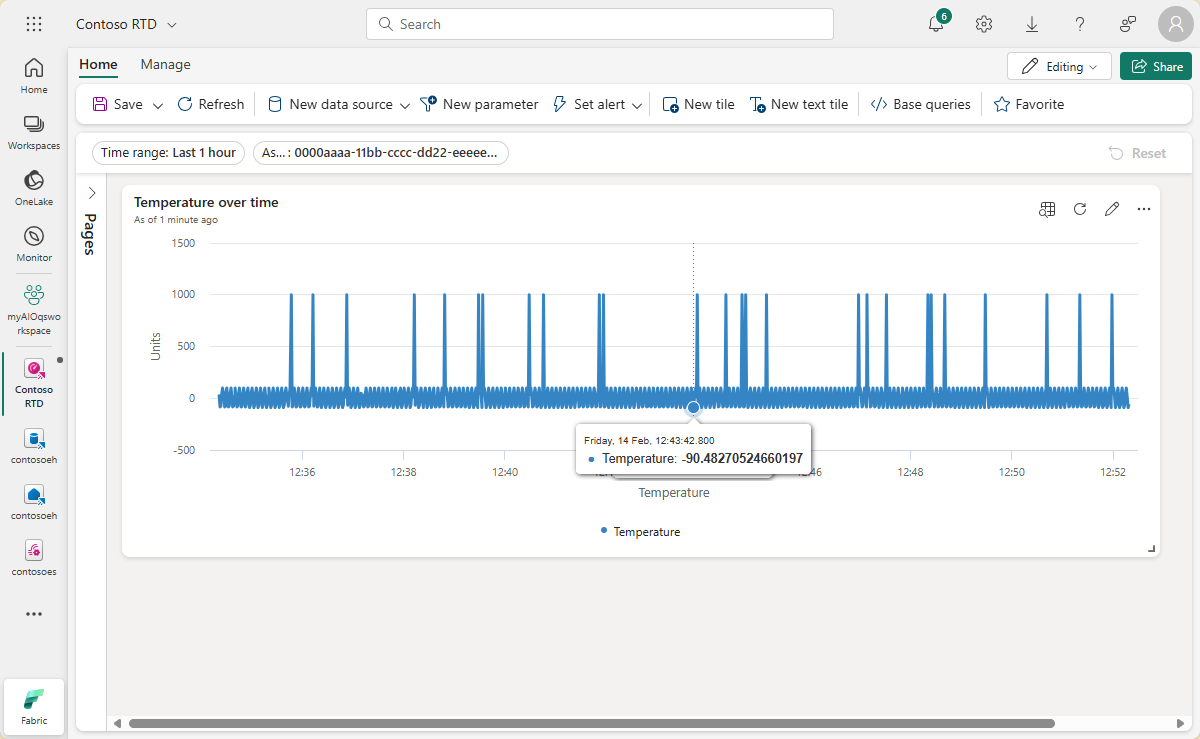
Task: Open Monitor in the sidebar
Action: tap(33, 241)
